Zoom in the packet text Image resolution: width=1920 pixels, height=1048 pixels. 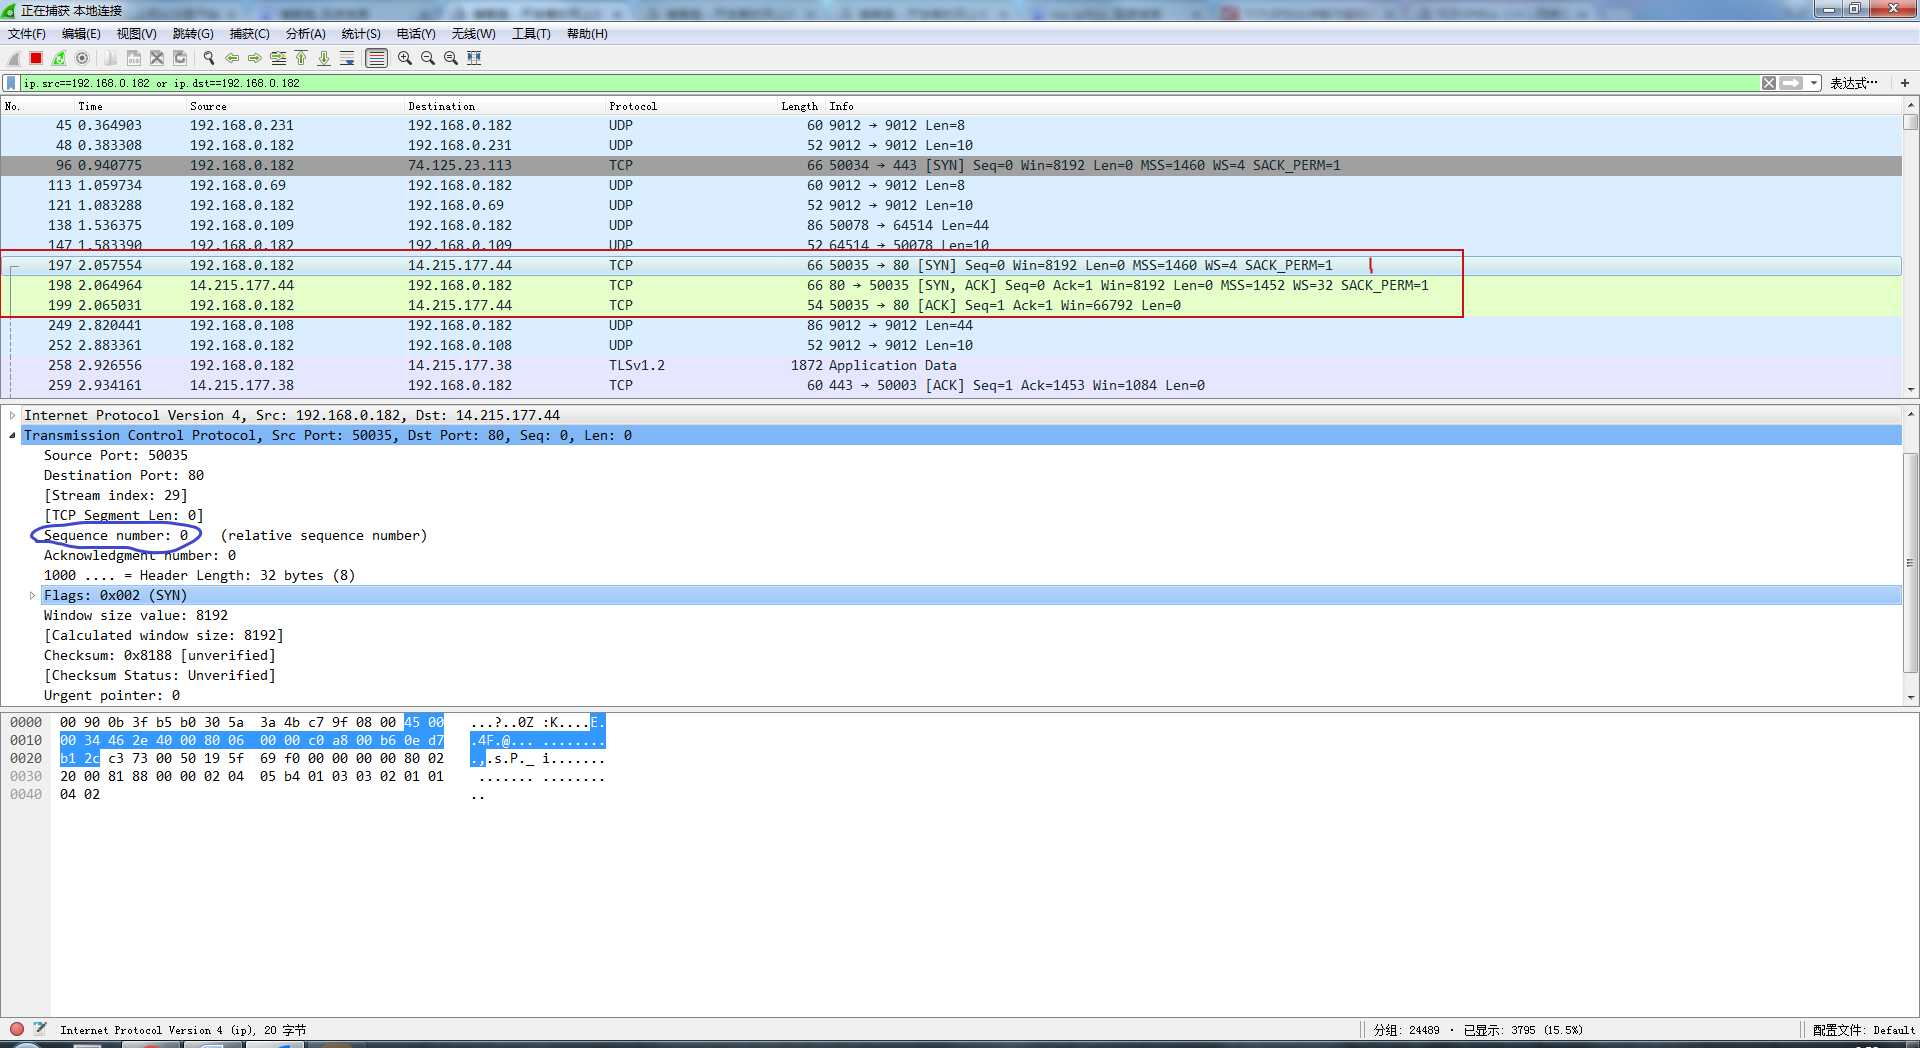405,58
